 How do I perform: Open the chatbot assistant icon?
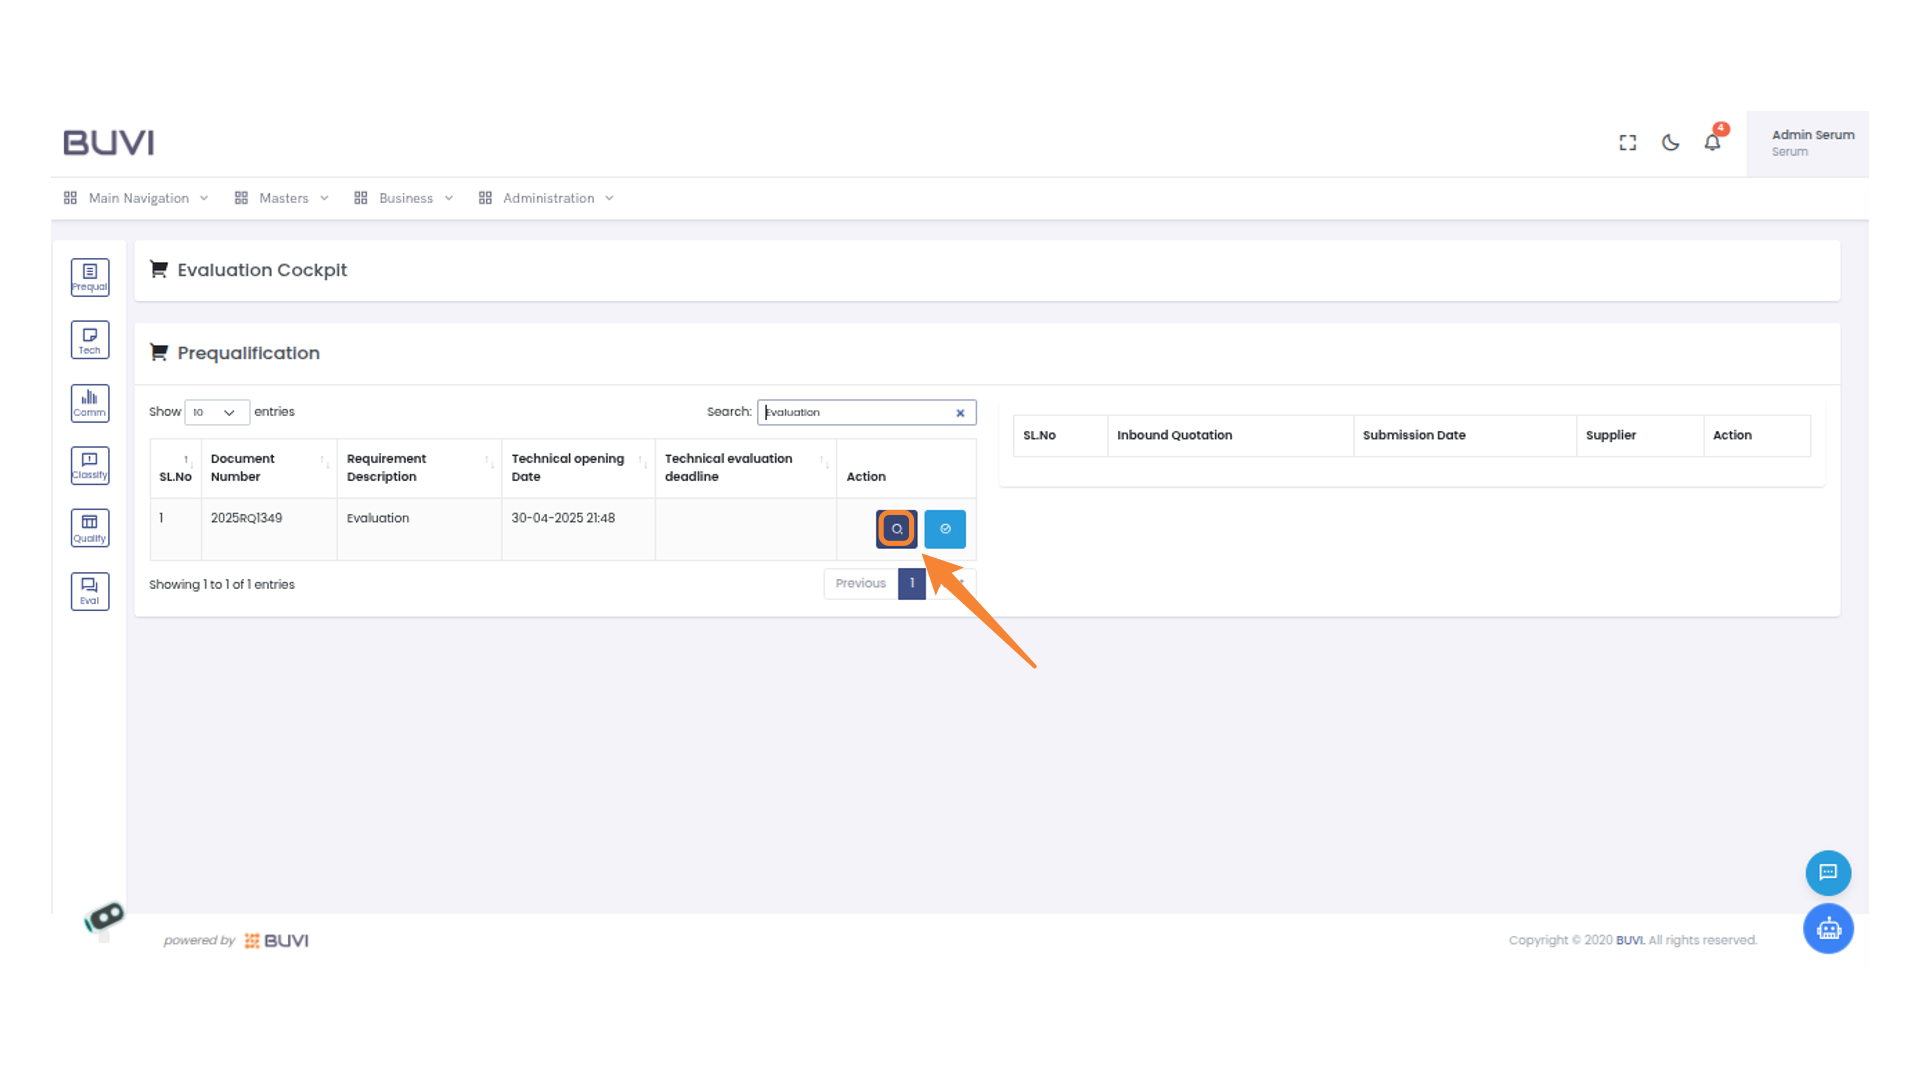pyautogui.click(x=1828, y=928)
